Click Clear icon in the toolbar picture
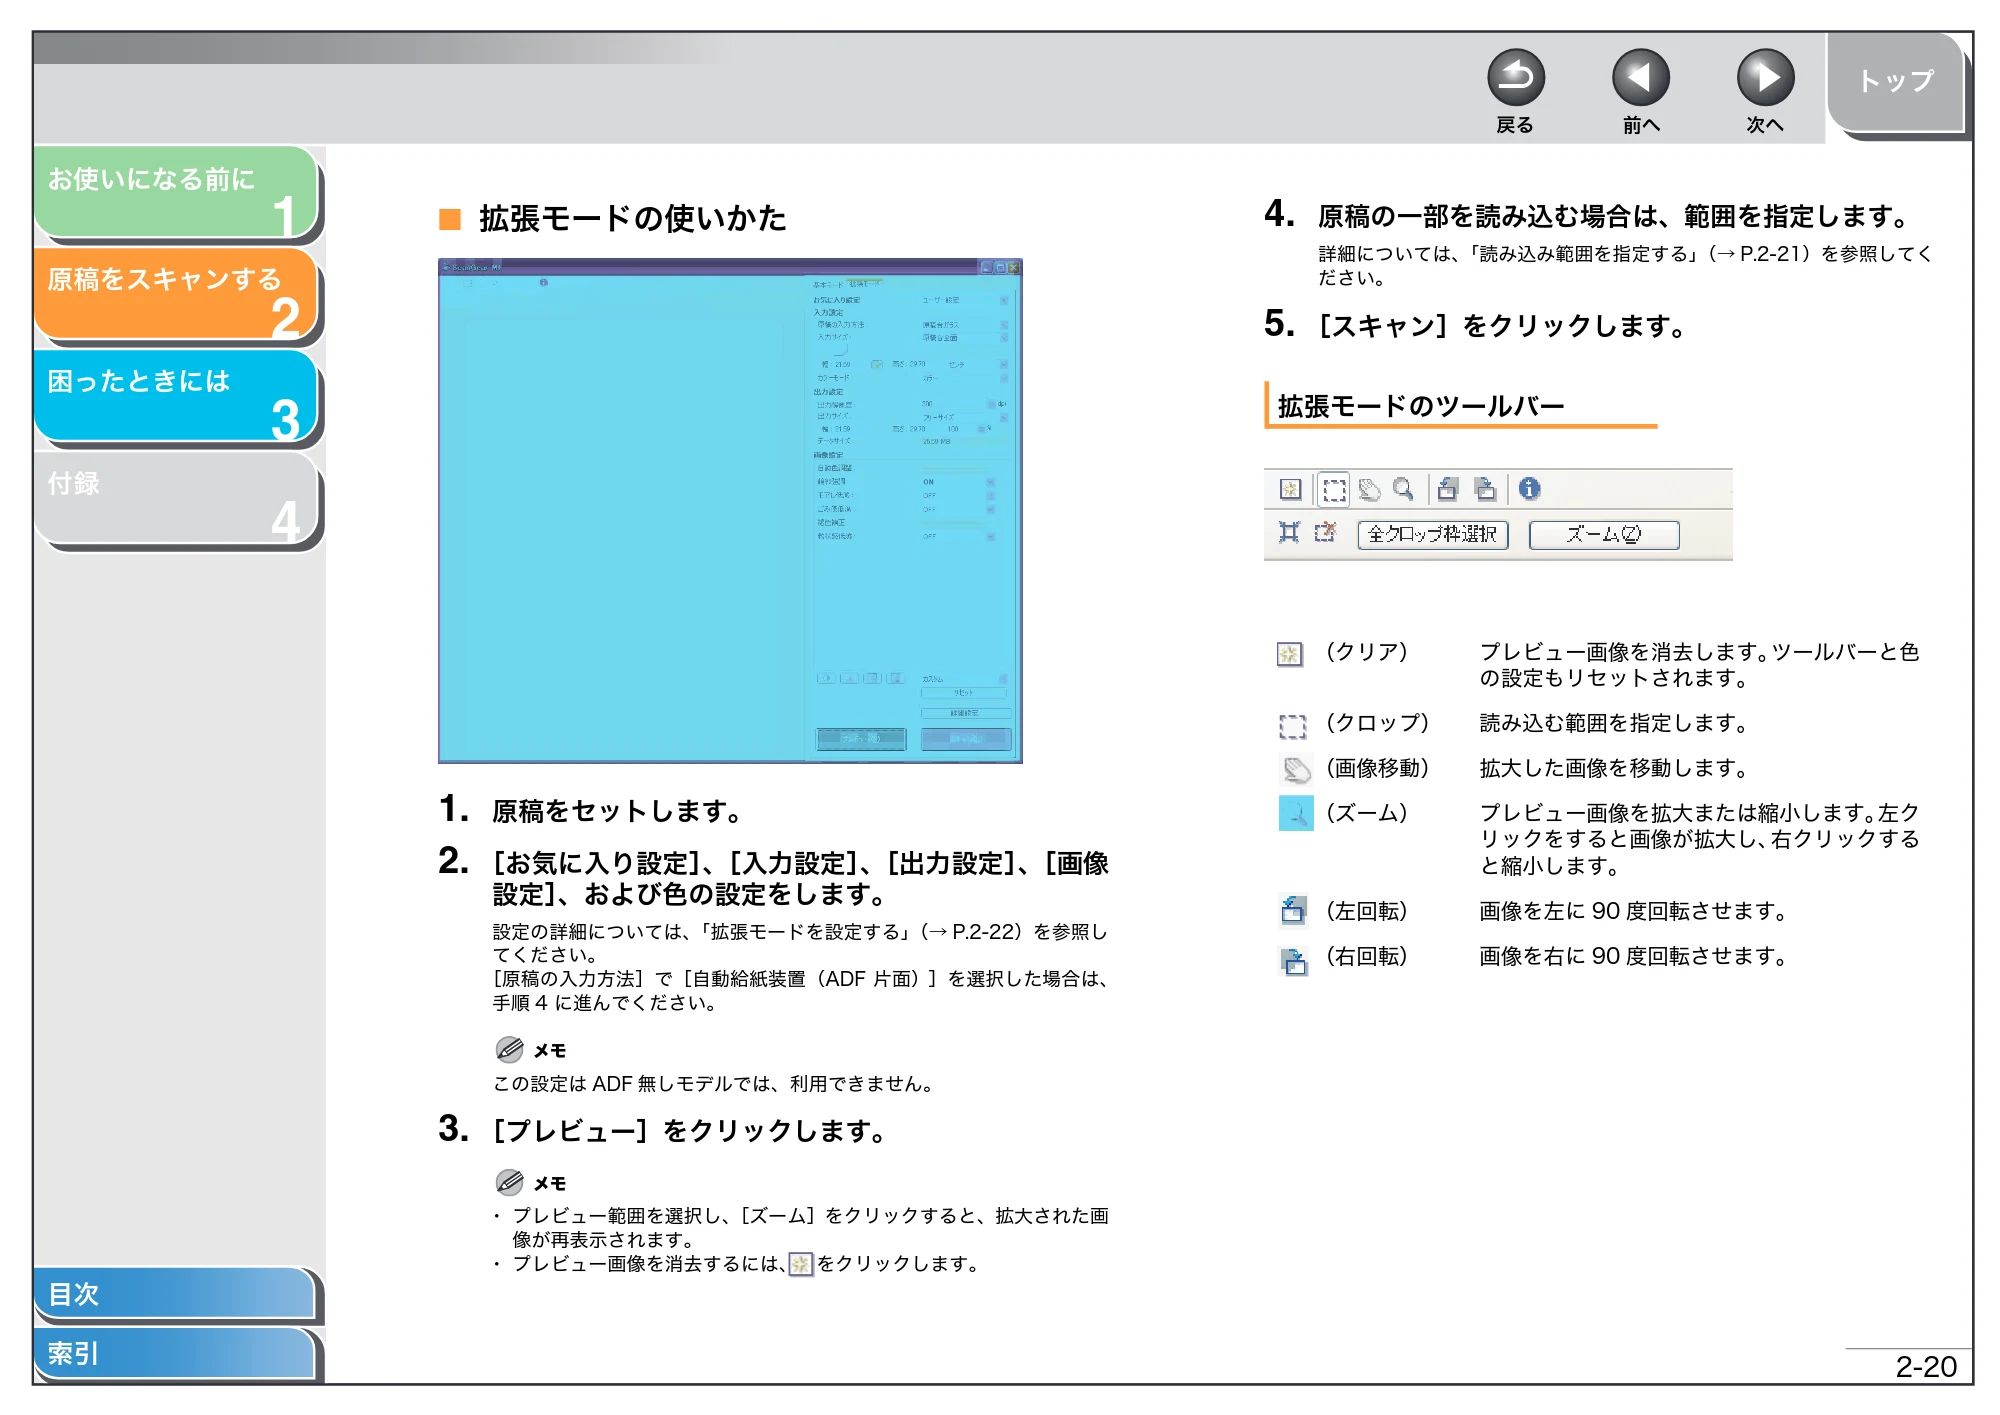Screen dimensions: 2000x1415 (x=1290, y=489)
